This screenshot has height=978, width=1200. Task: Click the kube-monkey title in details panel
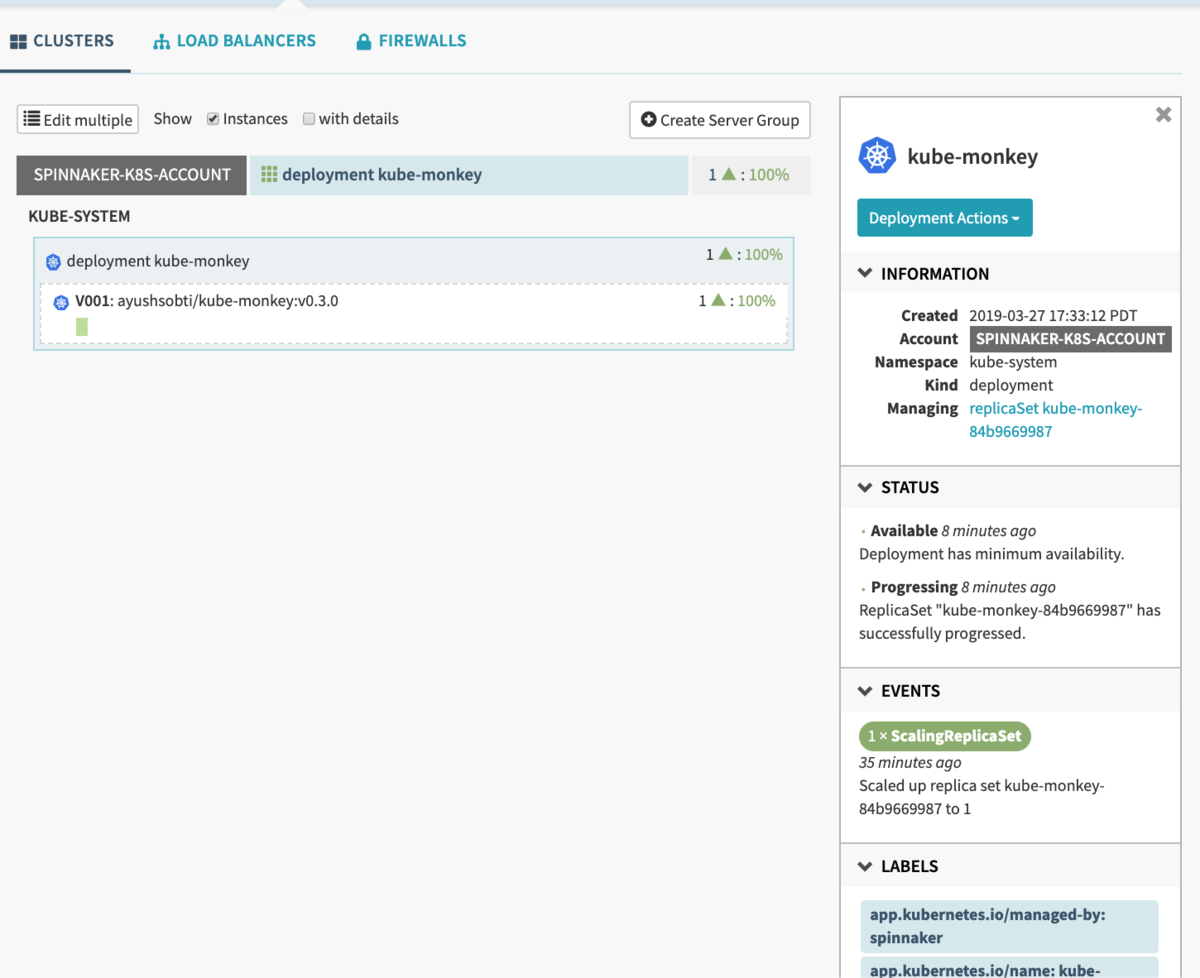[973, 156]
